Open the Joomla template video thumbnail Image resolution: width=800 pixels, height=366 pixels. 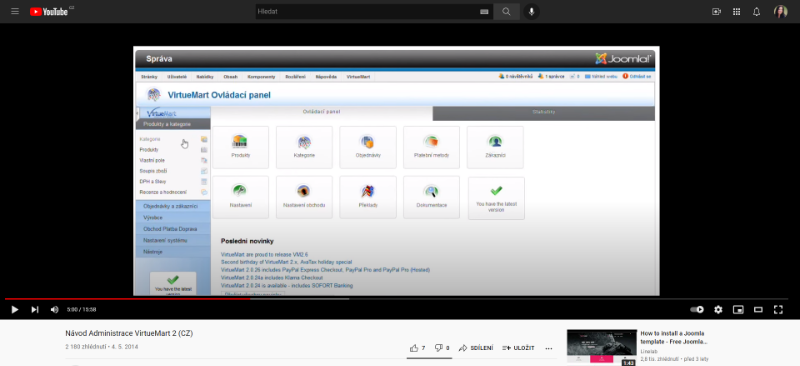(x=602, y=348)
